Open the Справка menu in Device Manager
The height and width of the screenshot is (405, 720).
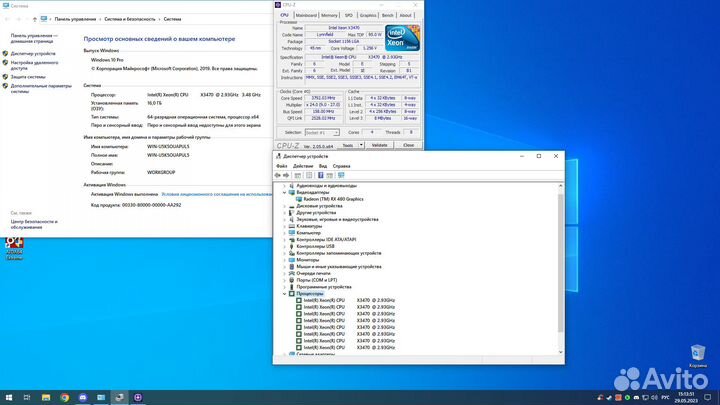[x=341, y=166]
